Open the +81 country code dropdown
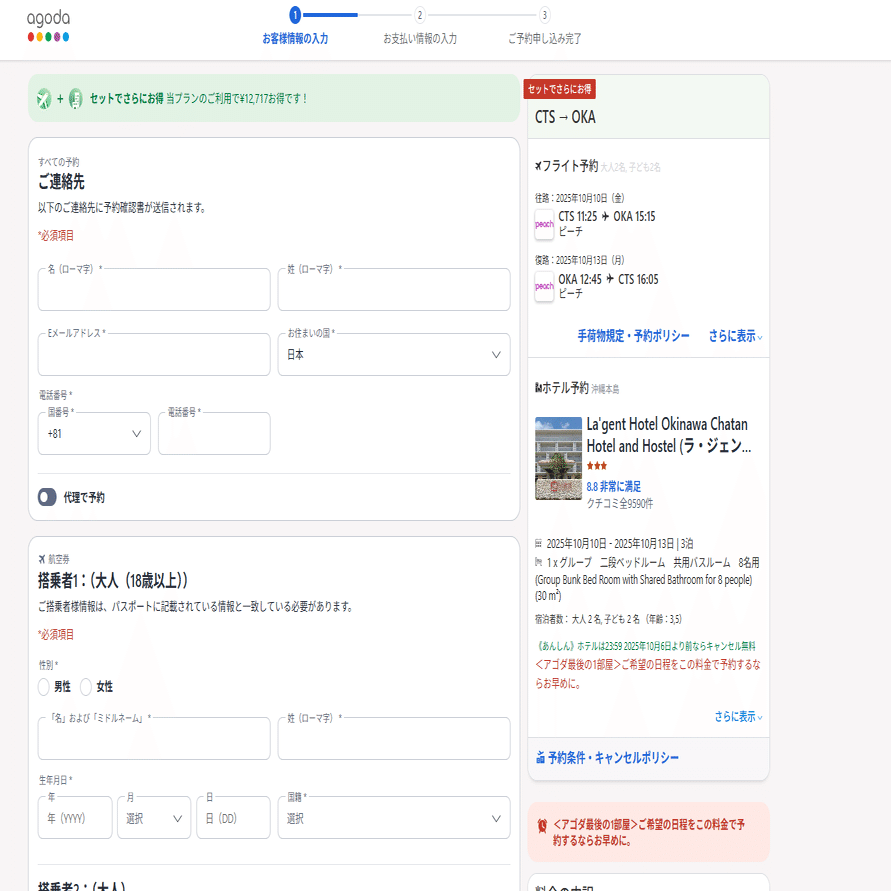The height and width of the screenshot is (891, 891). [94, 433]
